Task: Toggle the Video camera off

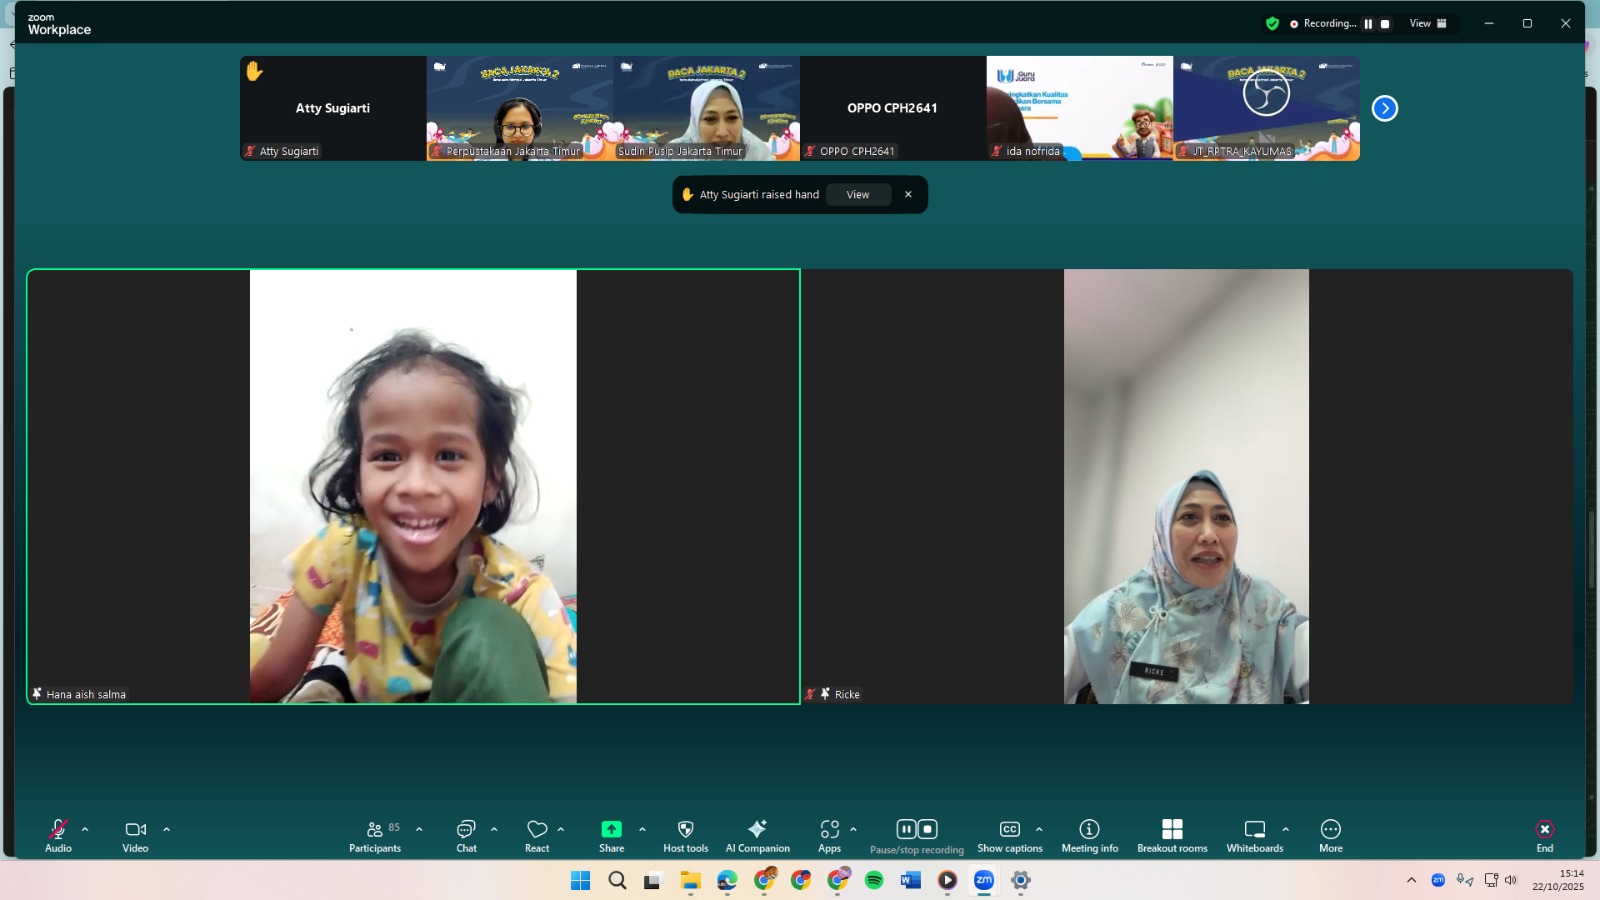Action: click(135, 835)
